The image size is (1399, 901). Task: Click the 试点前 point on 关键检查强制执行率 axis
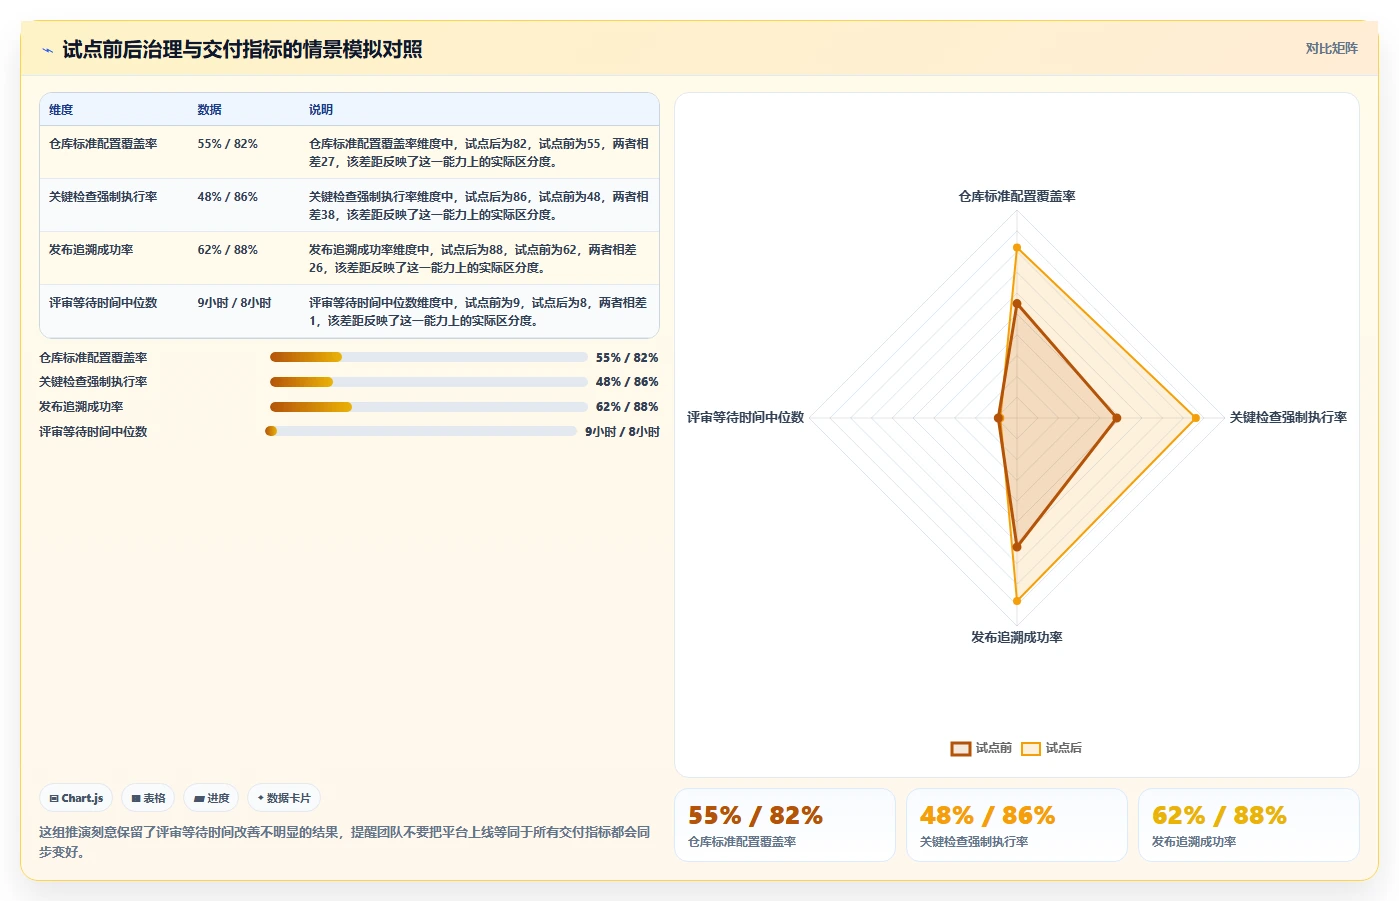[x=1116, y=418]
